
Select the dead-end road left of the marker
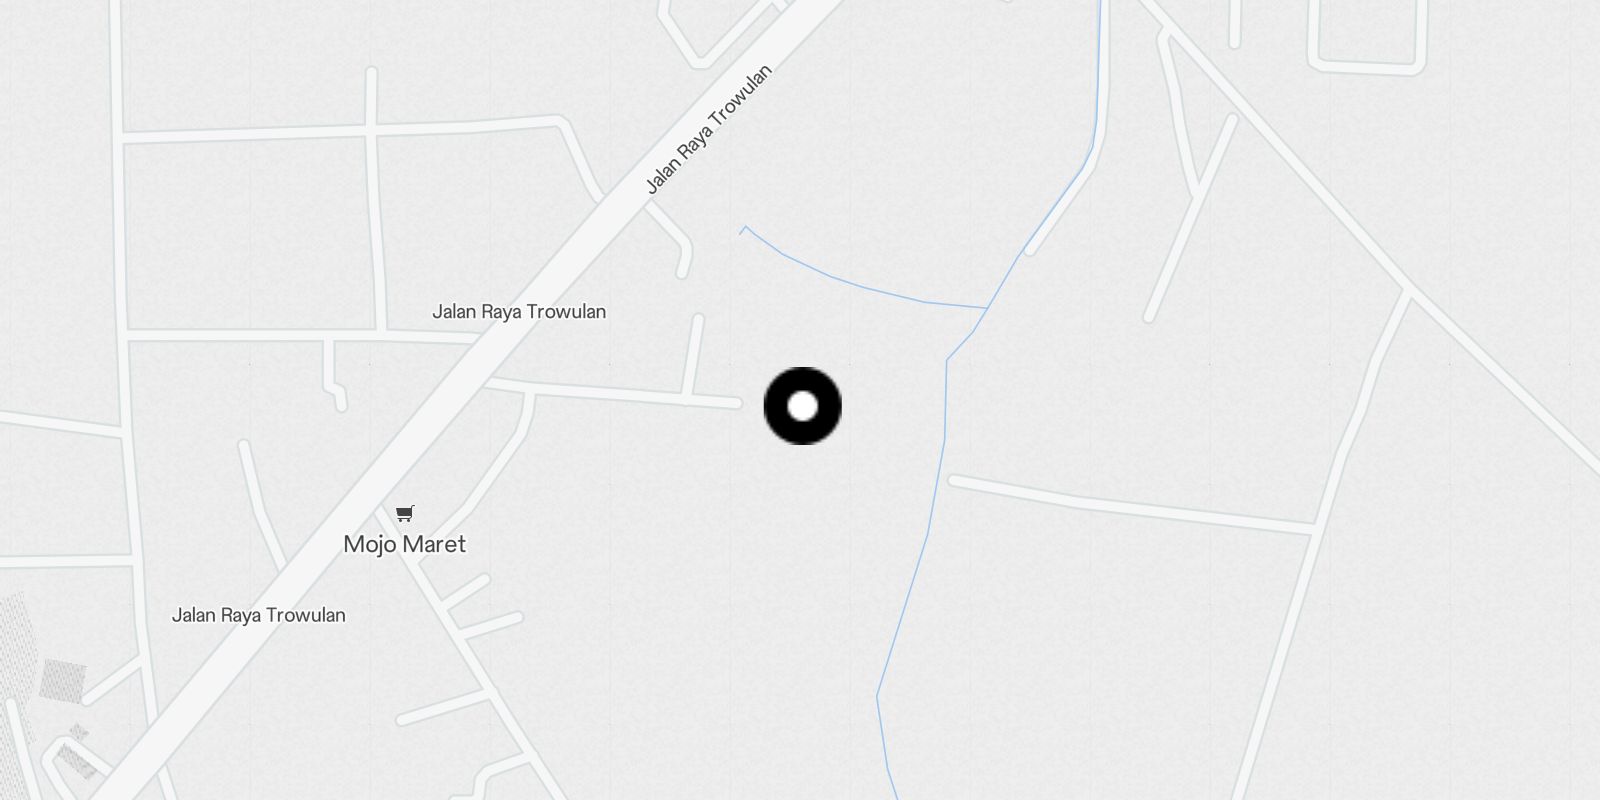pyautogui.click(x=612, y=392)
